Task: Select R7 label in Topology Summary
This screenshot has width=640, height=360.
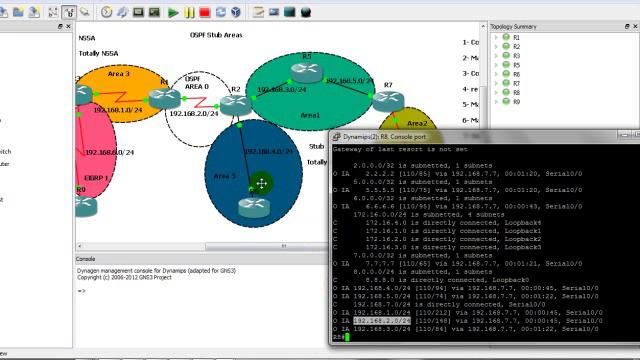Action: tap(516, 83)
